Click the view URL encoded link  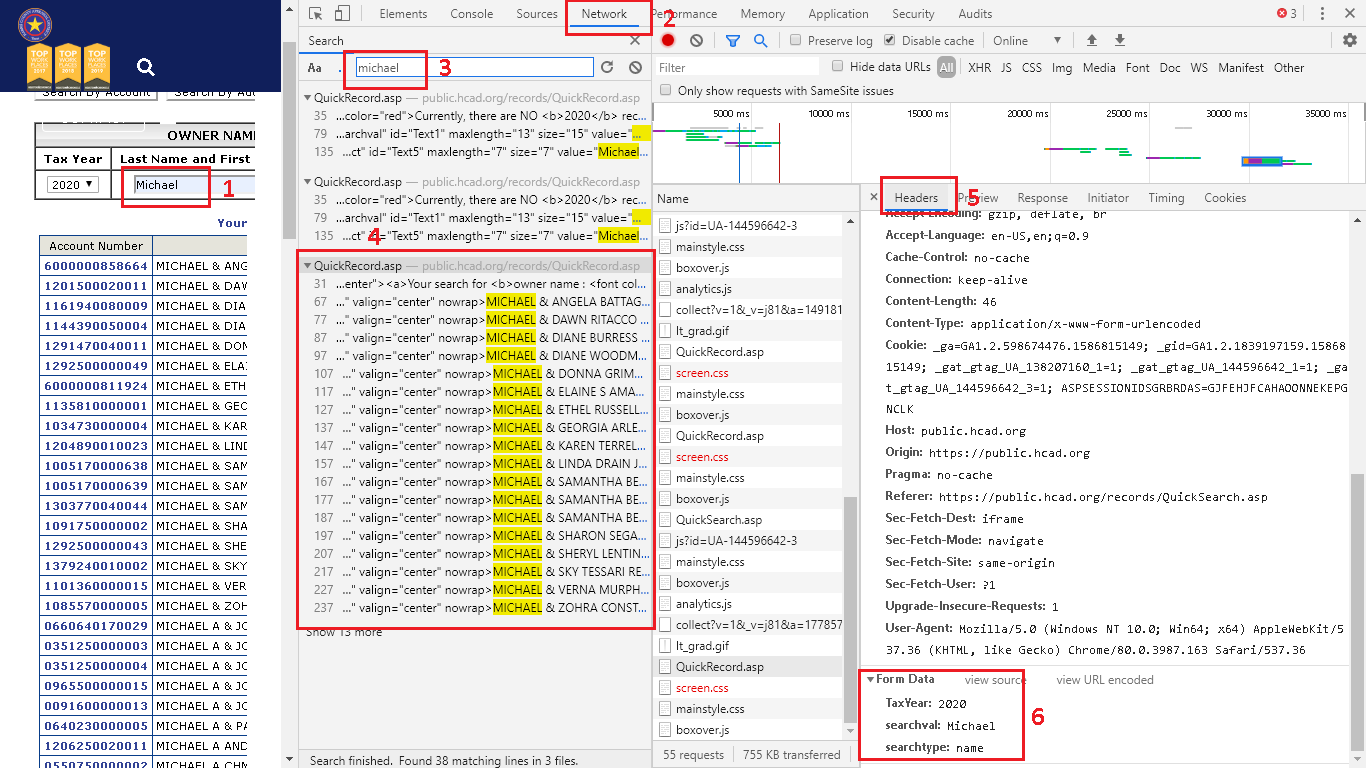point(1105,680)
